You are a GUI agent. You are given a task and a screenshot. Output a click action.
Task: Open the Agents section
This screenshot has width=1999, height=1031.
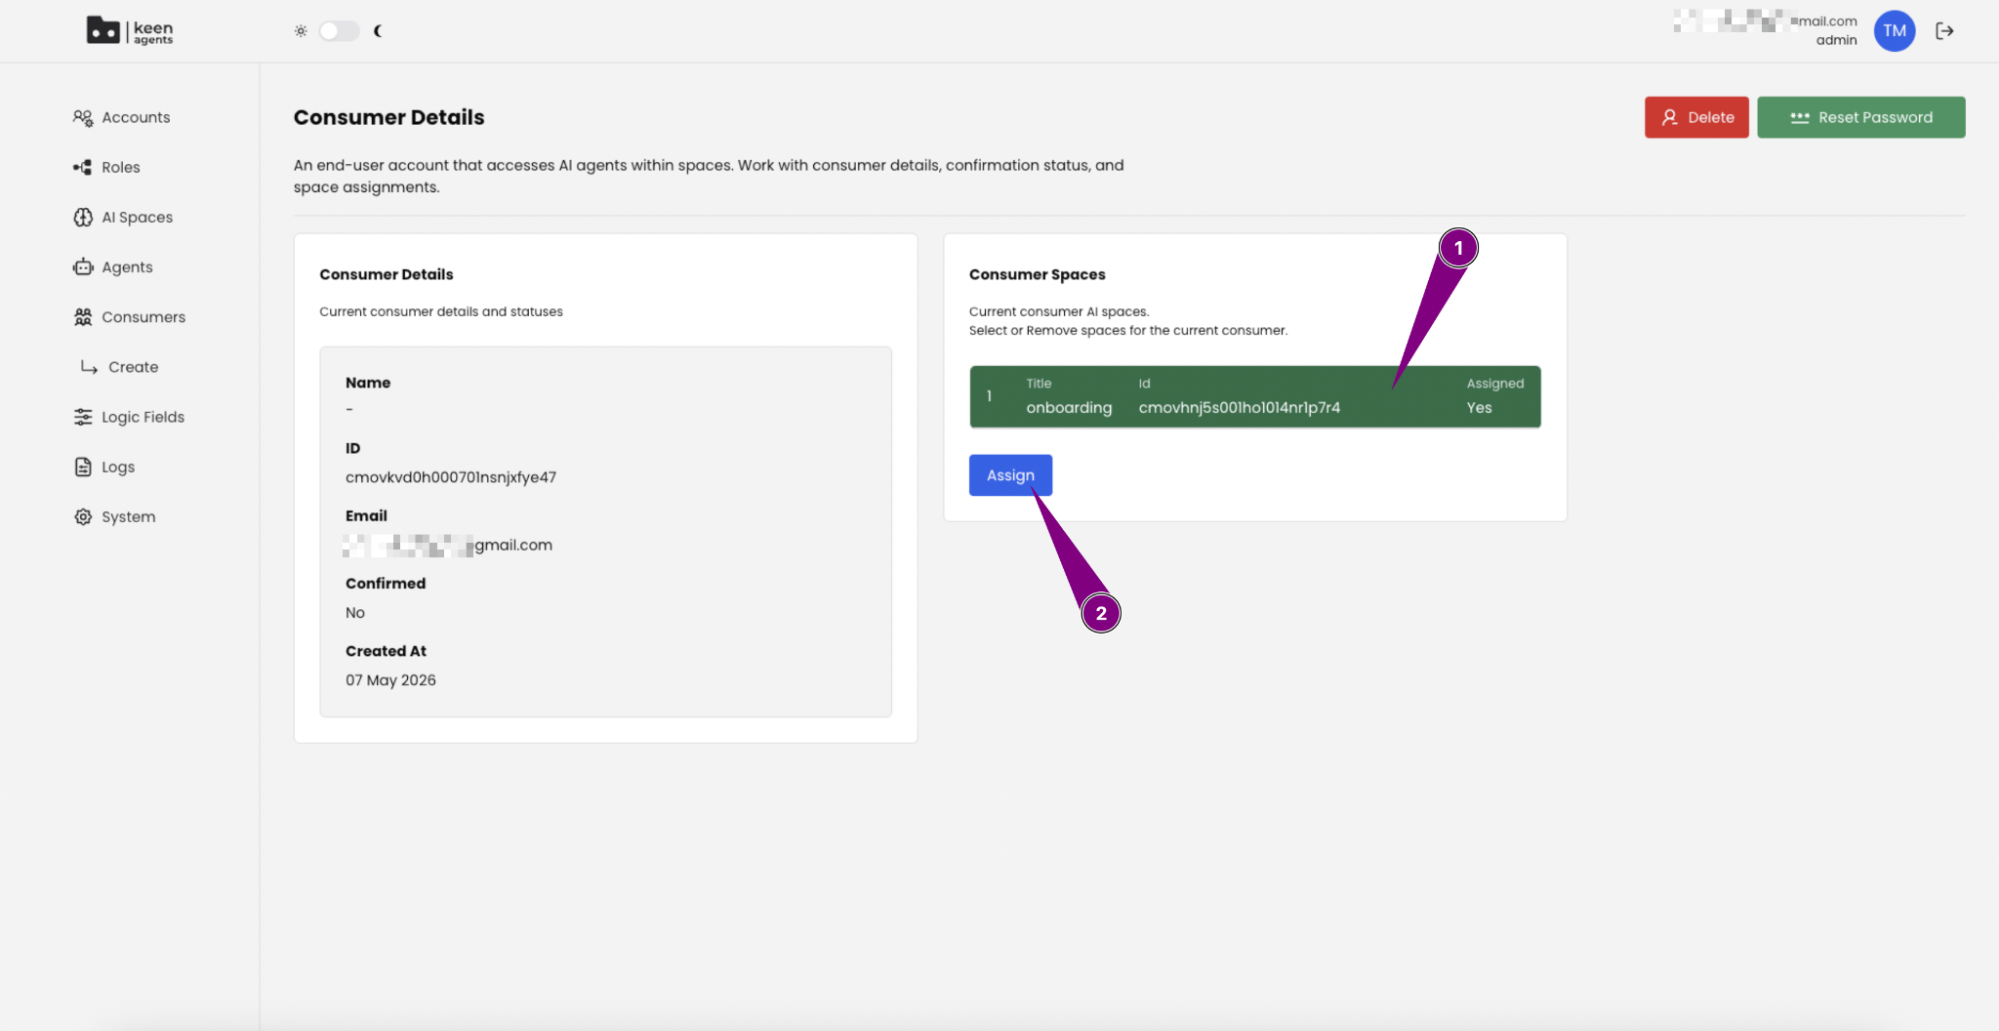pyautogui.click(x=127, y=267)
